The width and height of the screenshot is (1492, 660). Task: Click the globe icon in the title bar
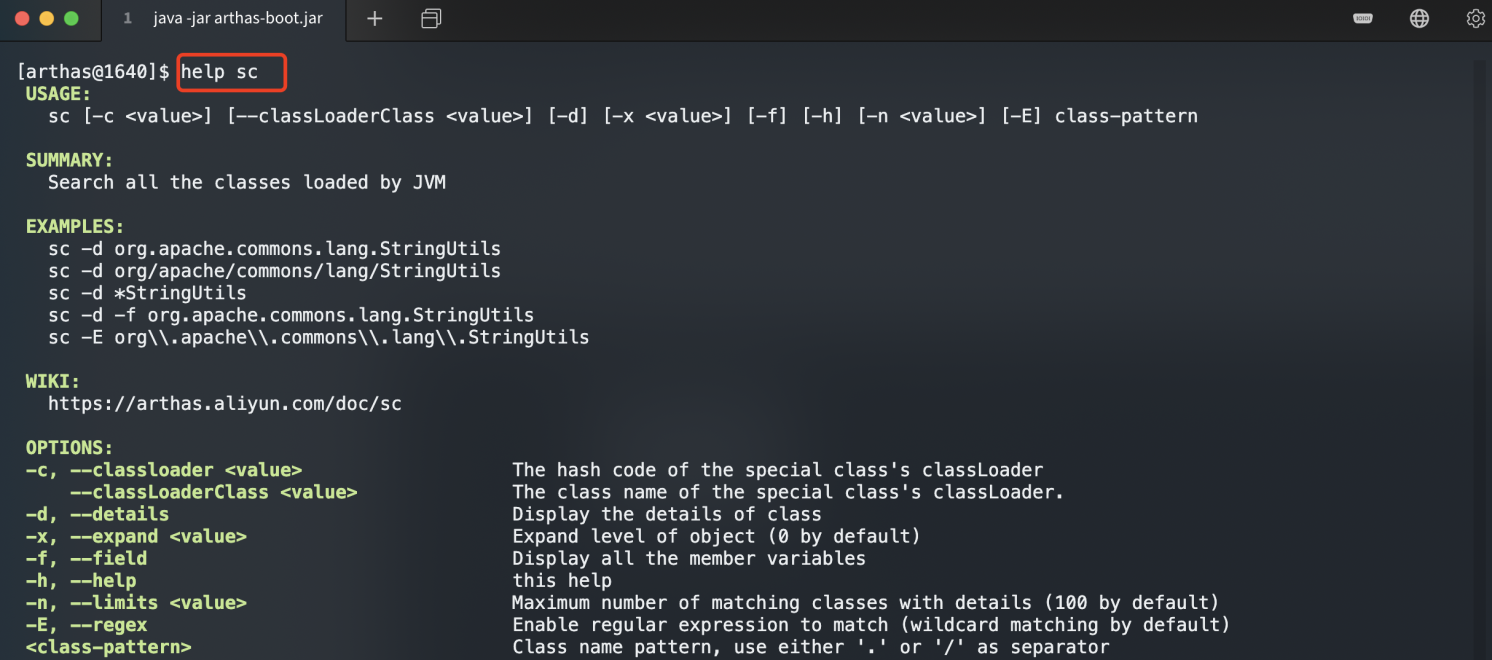point(1419,19)
